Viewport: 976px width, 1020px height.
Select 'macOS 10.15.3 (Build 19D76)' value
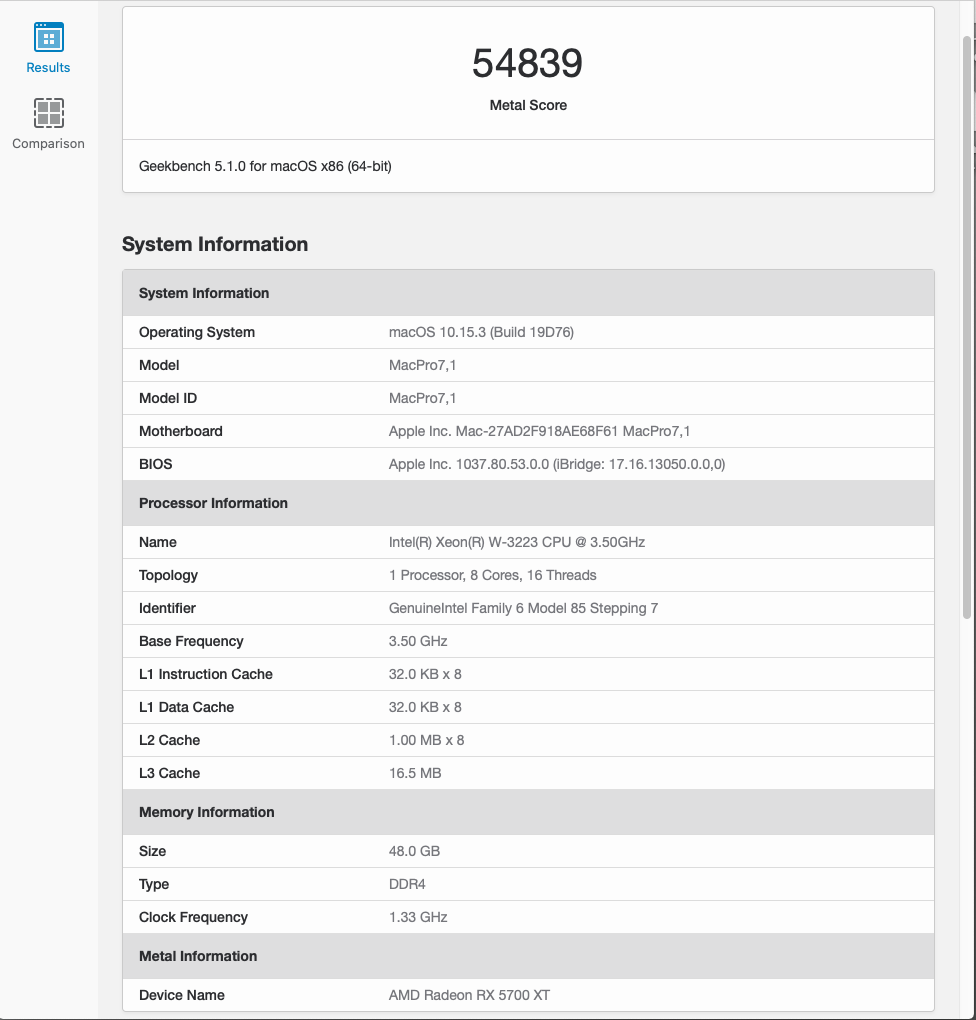tap(481, 332)
